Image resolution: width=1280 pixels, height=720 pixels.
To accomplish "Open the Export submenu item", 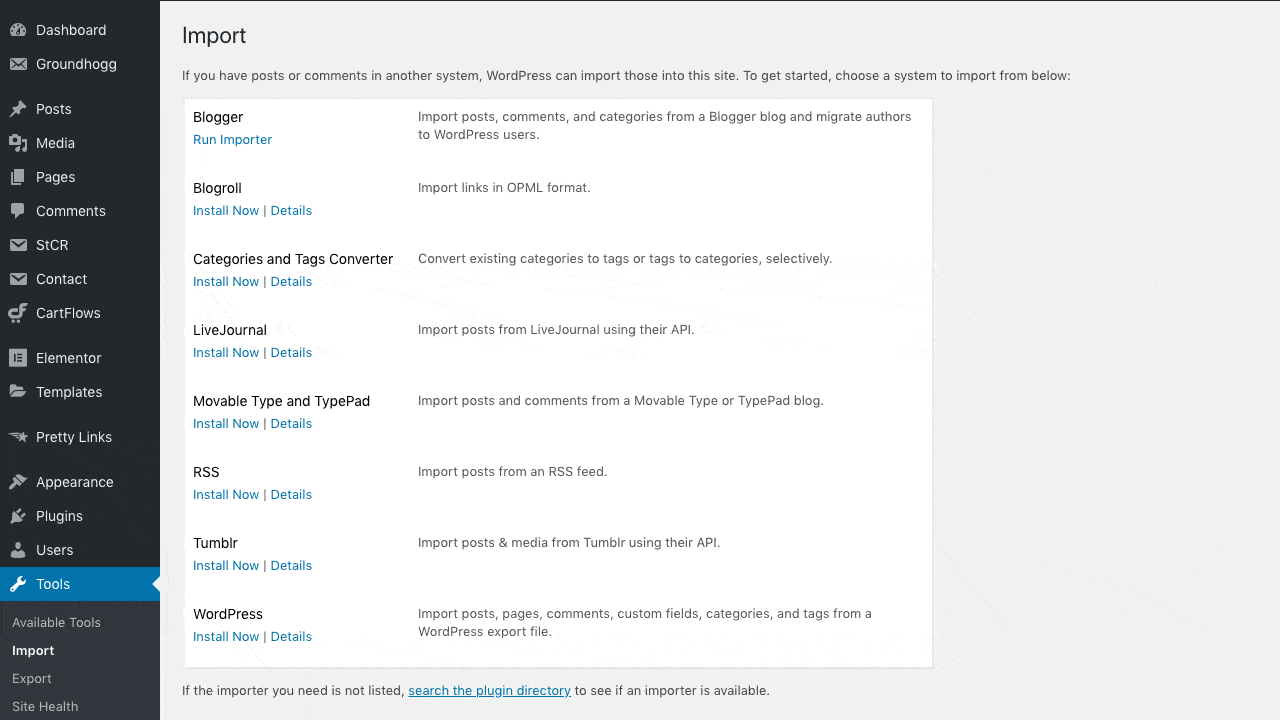I will 32,678.
